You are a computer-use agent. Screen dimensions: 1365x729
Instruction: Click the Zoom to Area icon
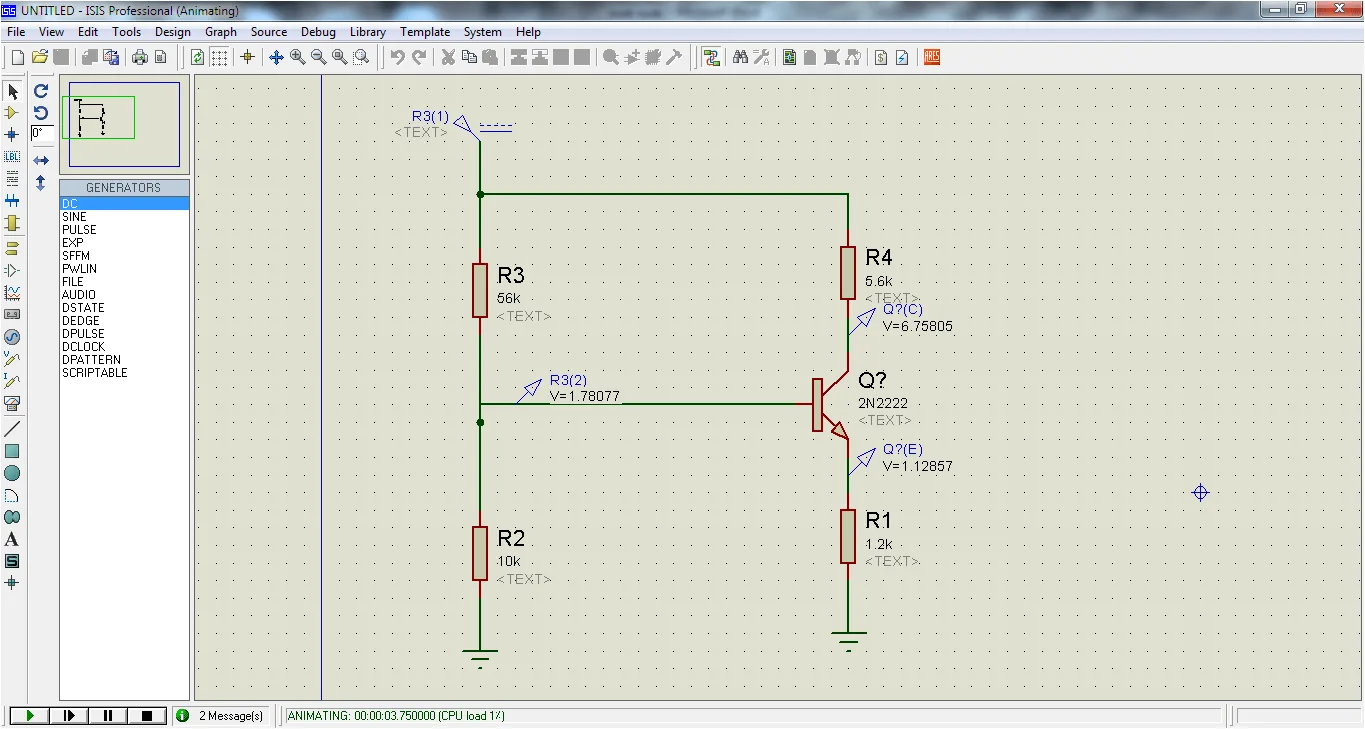[x=361, y=57]
